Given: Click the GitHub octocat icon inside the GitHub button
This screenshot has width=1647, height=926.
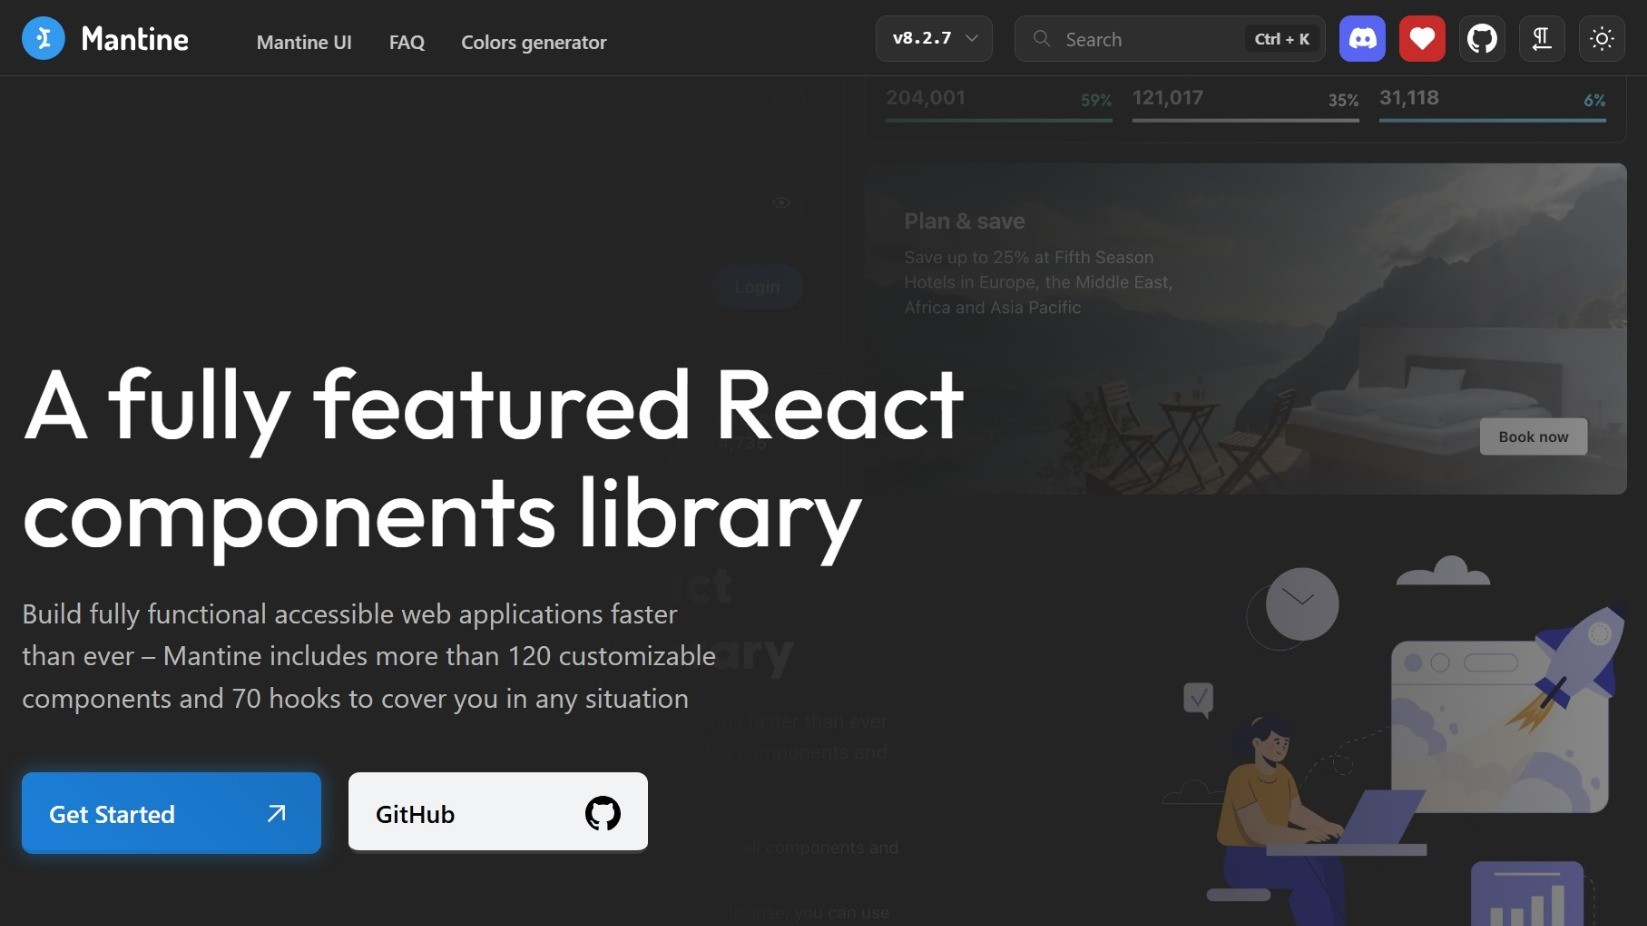Looking at the screenshot, I should (602, 813).
